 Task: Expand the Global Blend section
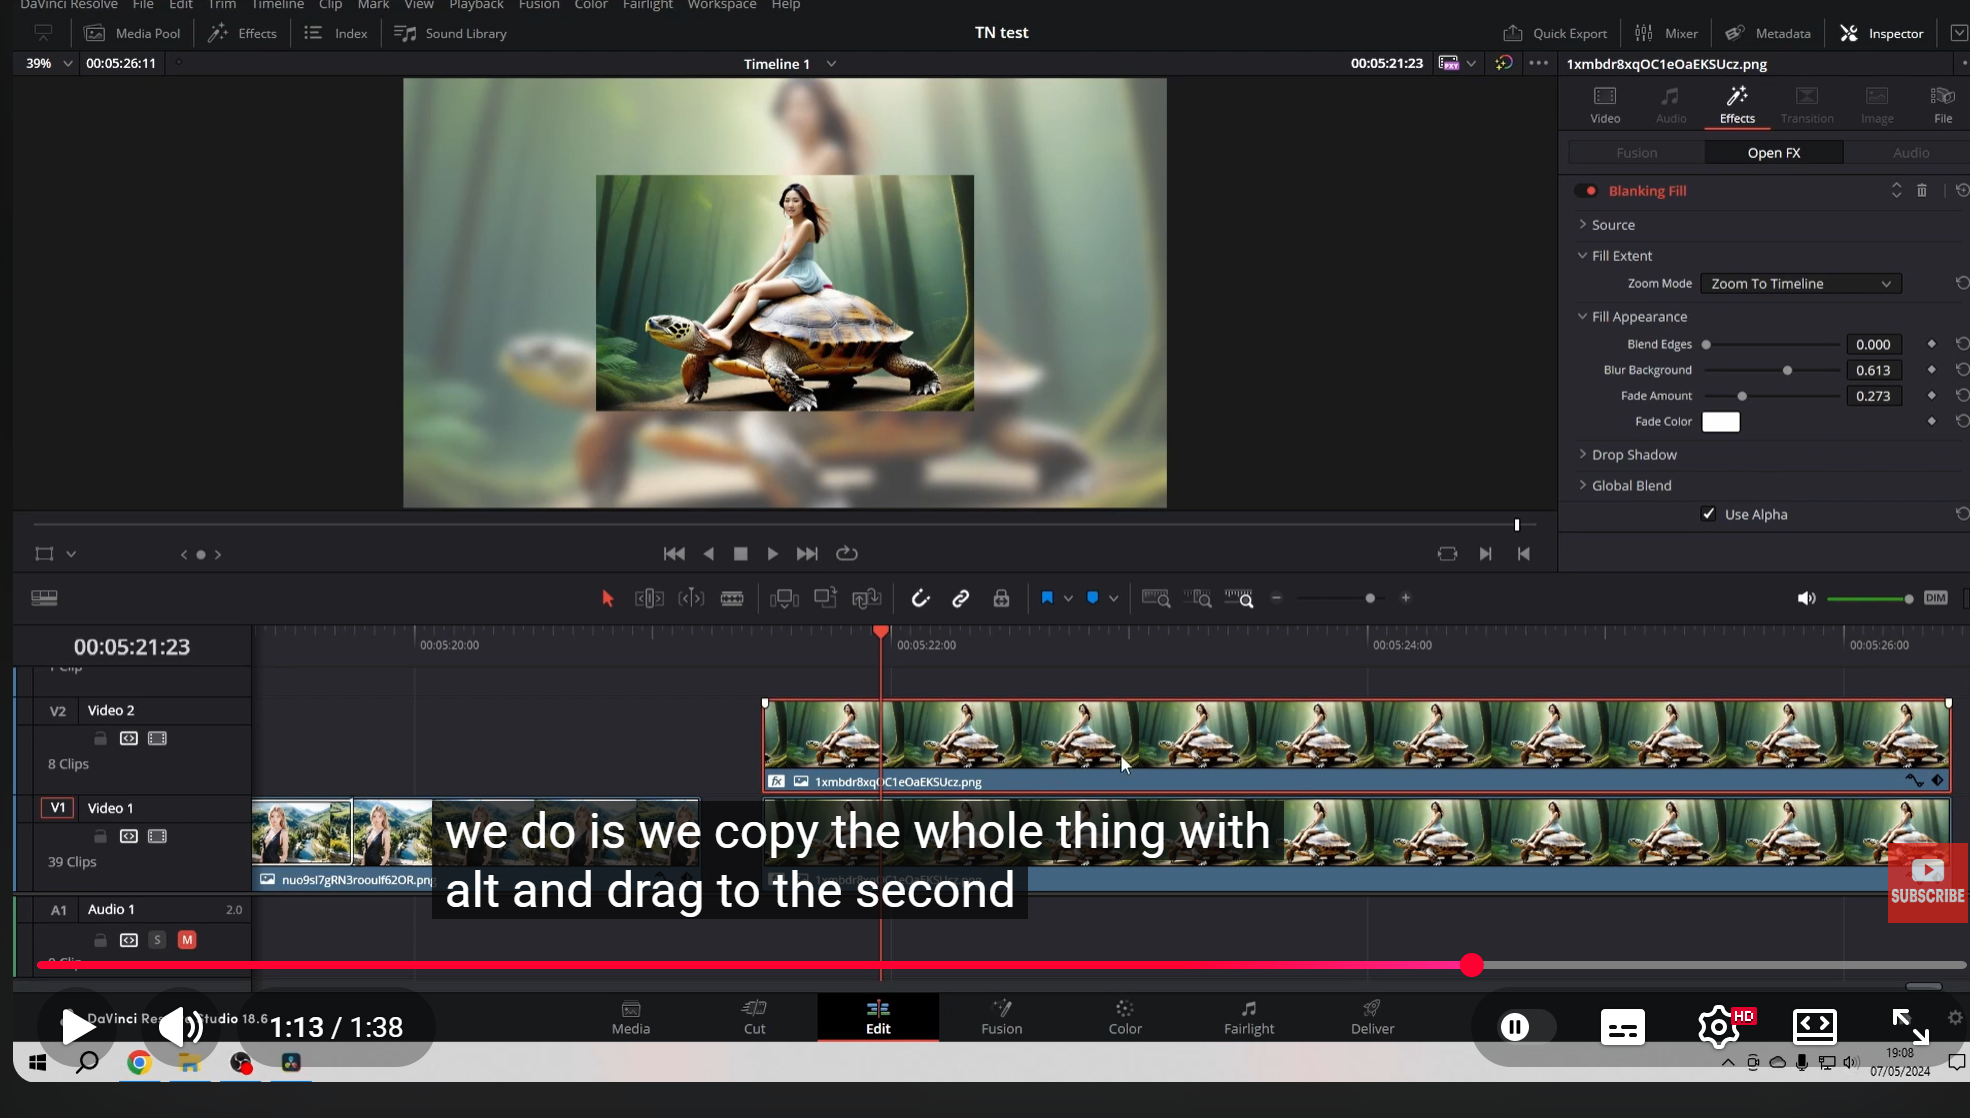pos(1583,486)
